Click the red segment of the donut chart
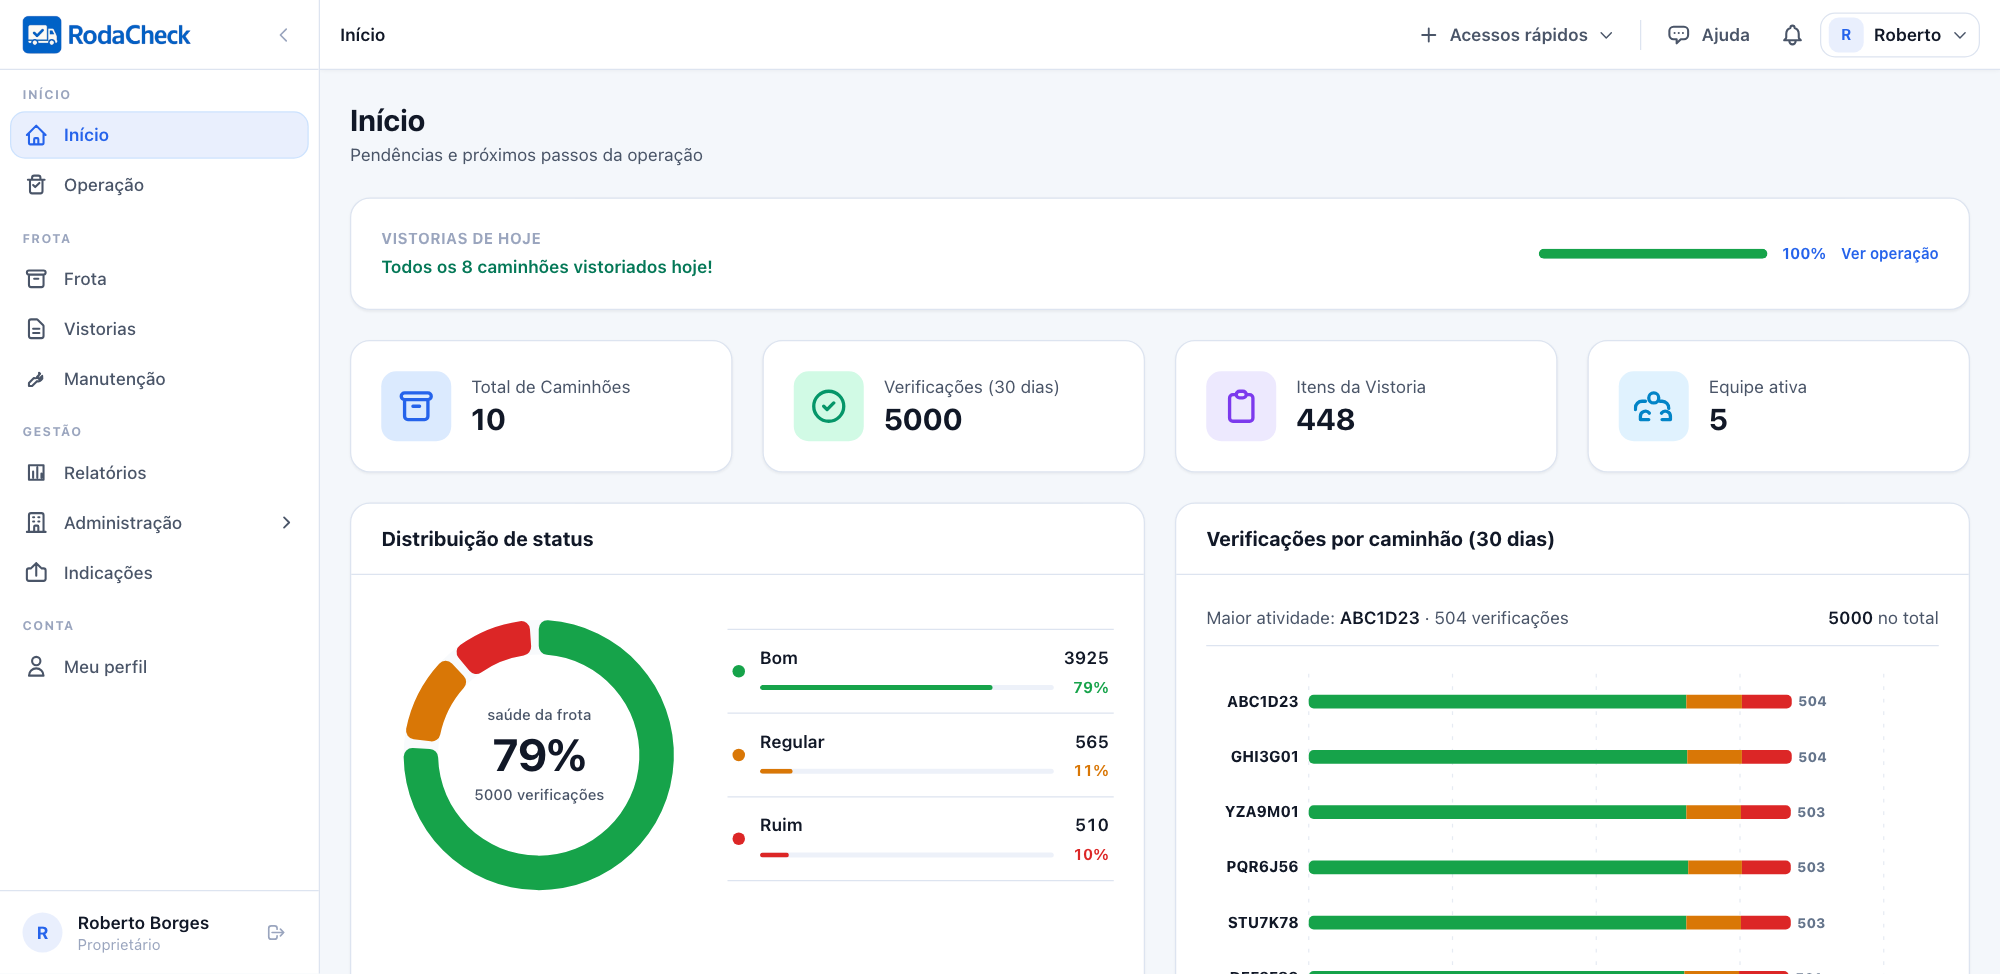This screenshot has height=974, width=2000. [x=495, y=645]
